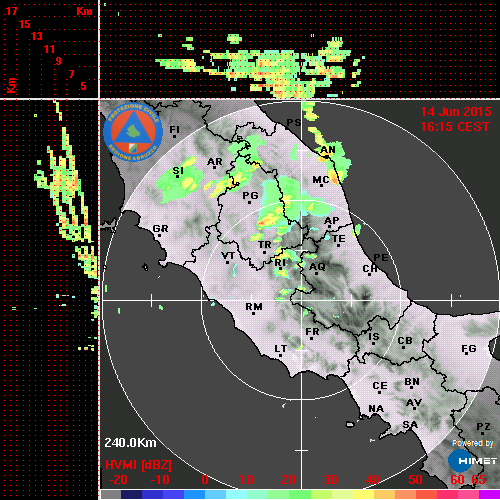This screenshot has height=500, width=500.
Task: Click the HVMI [dBZ] legend title
Action: pos(138,465)
